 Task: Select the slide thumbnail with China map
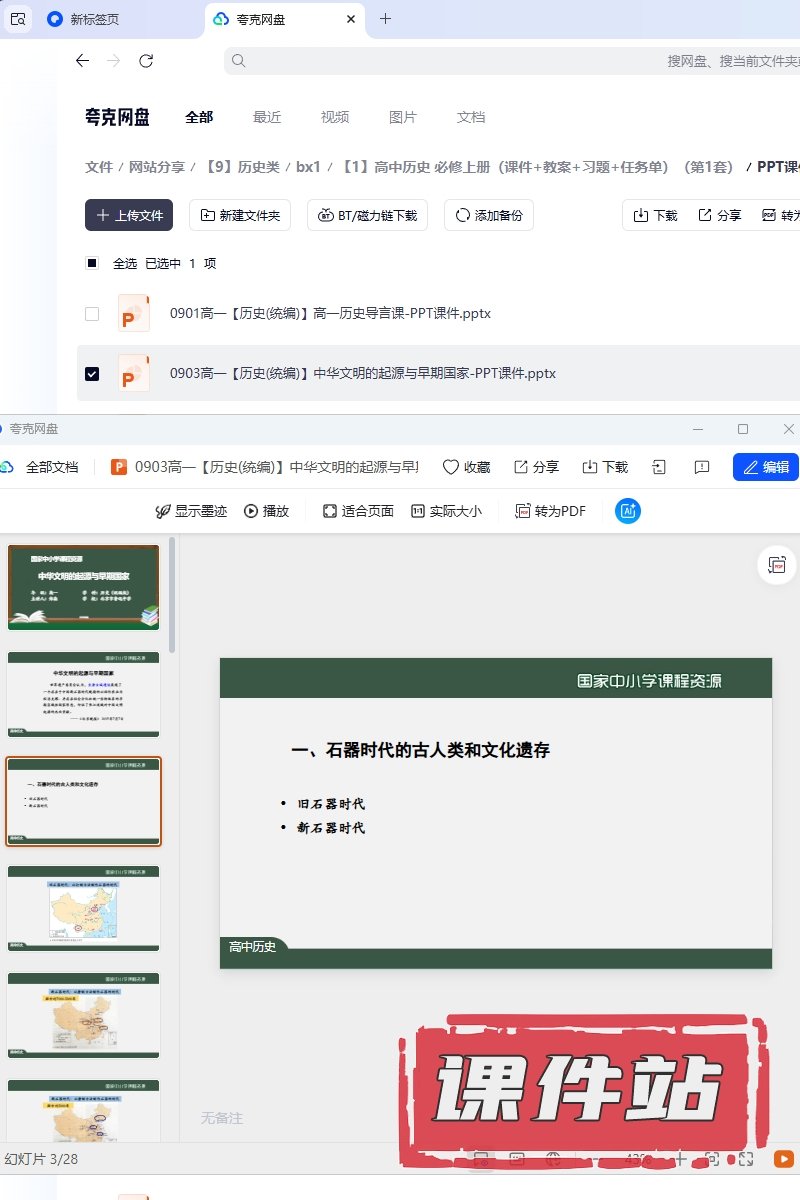click(84, 908)
